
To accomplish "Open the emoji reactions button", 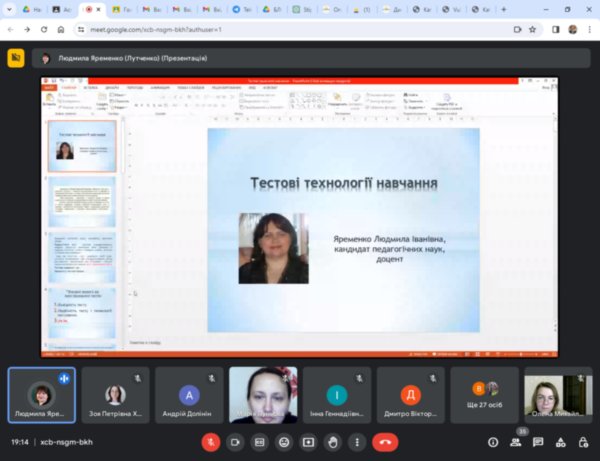I will 285,441.
